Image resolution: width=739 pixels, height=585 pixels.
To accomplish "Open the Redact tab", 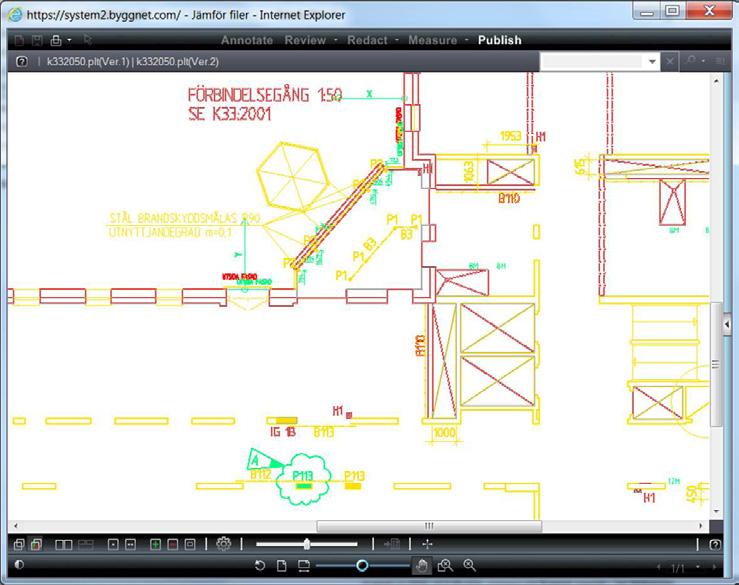I will [x=367, y=40].
